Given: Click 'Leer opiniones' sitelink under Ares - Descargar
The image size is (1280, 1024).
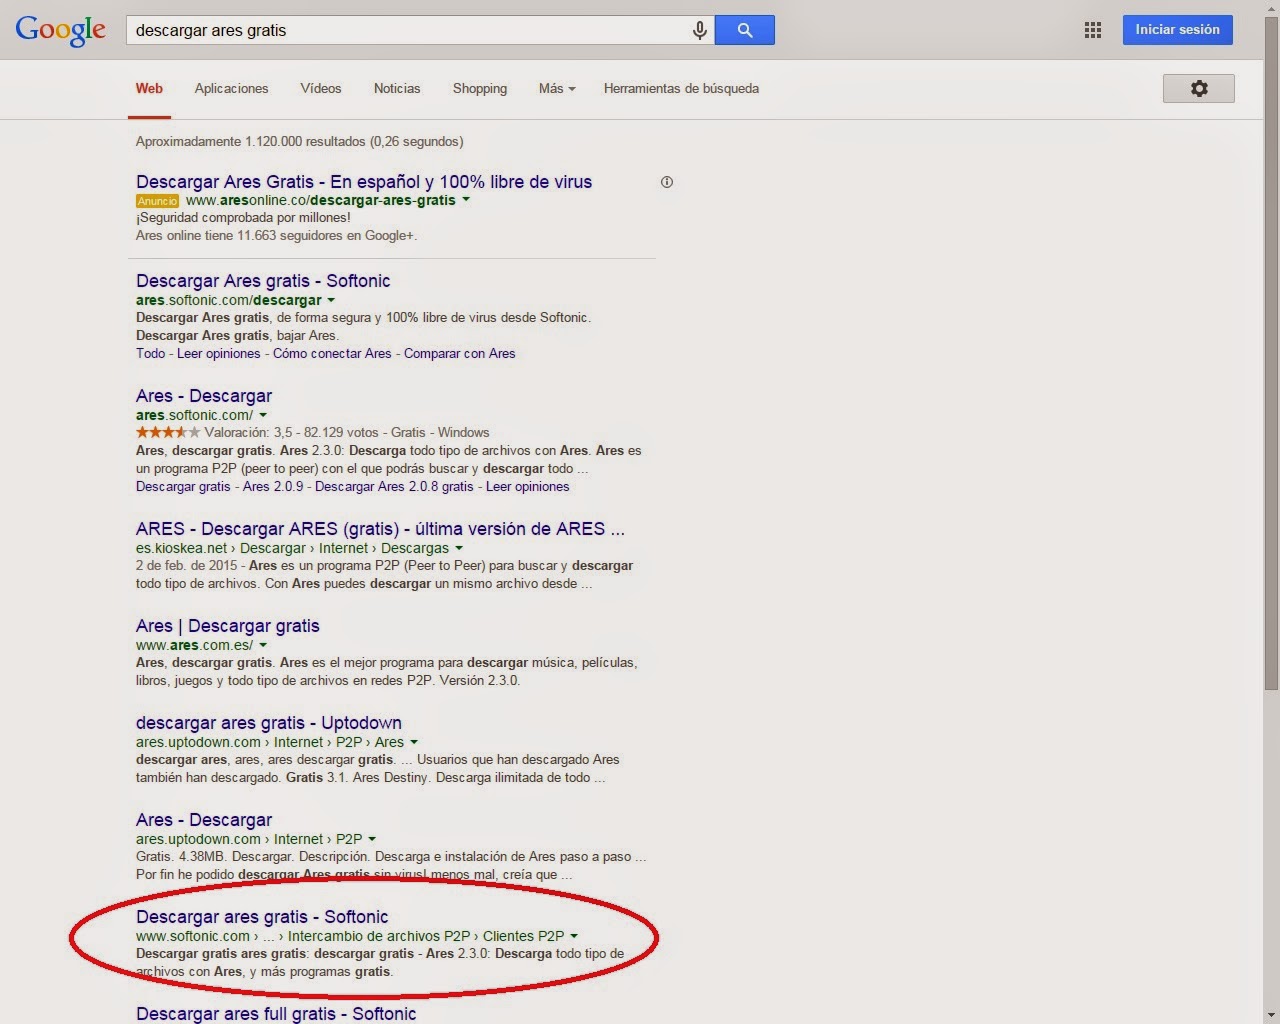Looking at the screenshot, I should [x=527, y=487].
